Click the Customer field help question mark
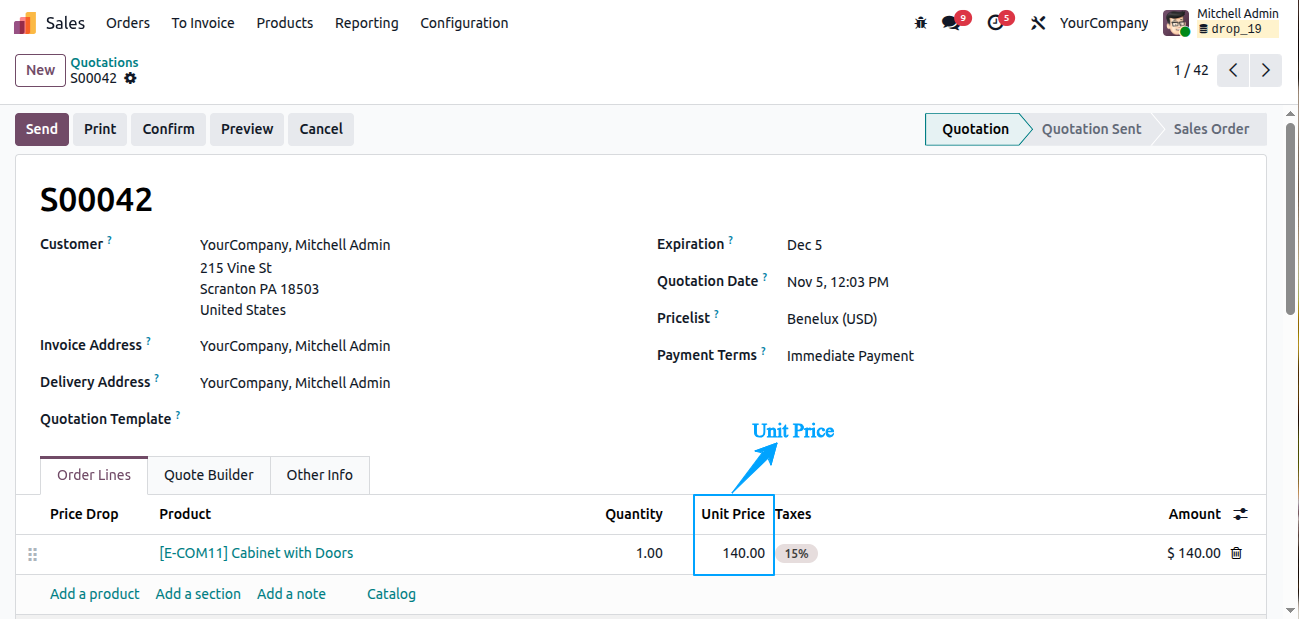1299x619 pixels. pos(110,241)
